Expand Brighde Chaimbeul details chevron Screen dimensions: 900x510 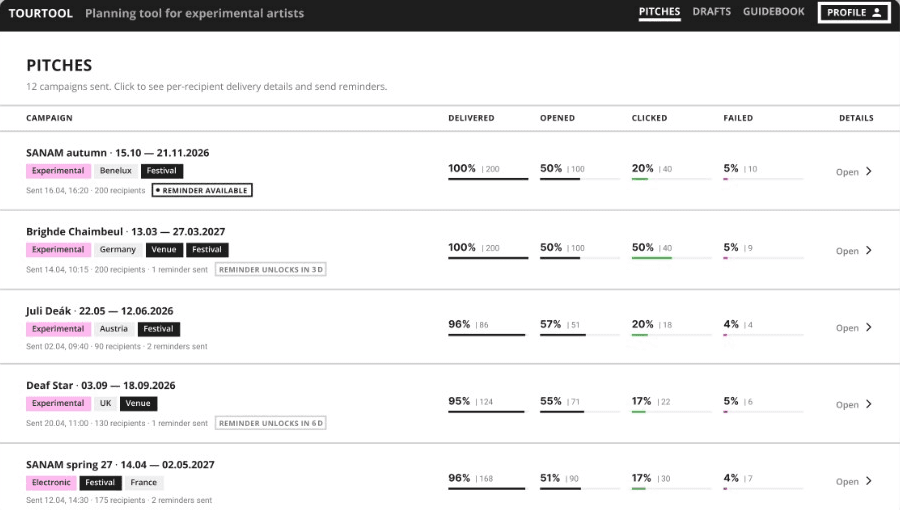click(868, 250)
